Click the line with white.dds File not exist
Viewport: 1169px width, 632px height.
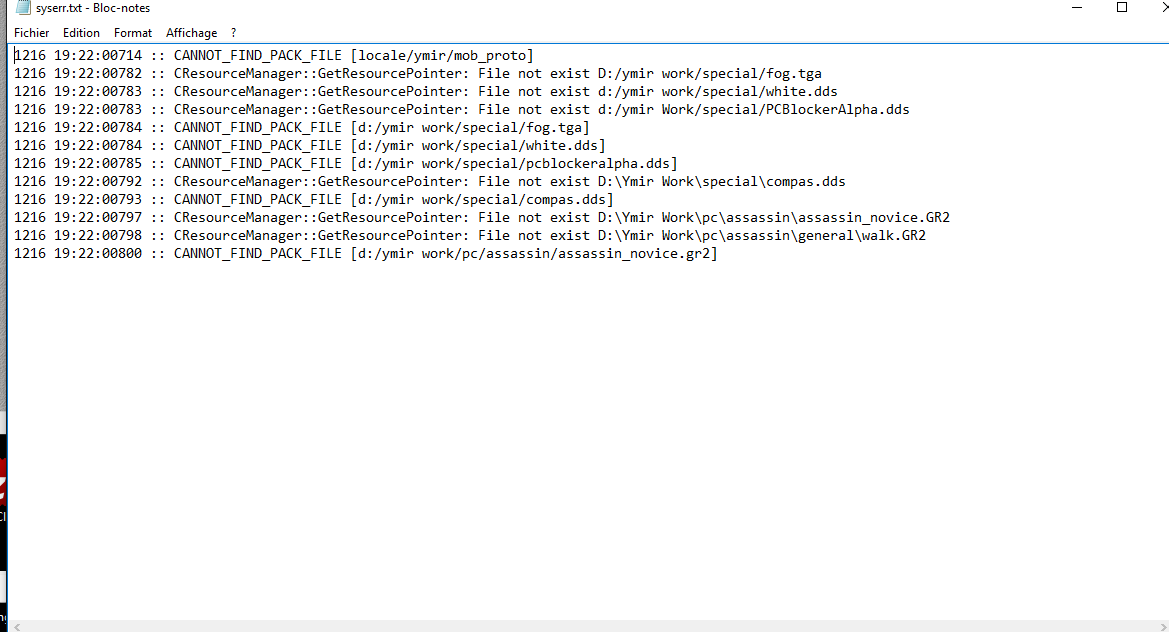coord(426,91)
